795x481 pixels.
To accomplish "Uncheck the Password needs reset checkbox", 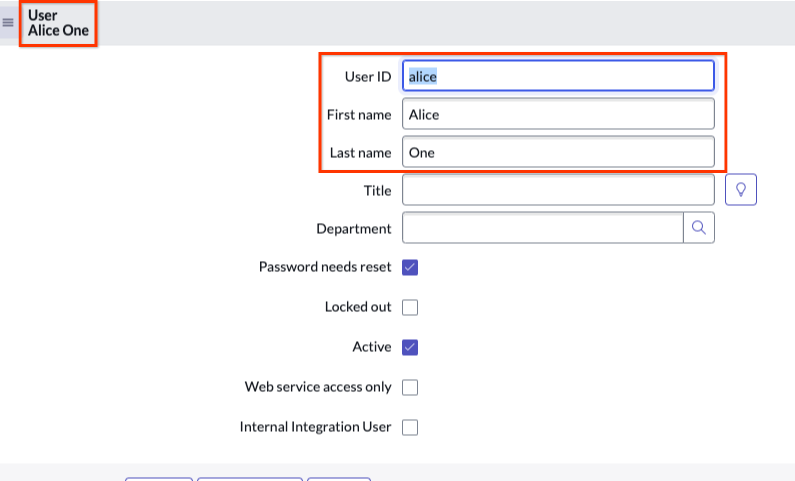I will pyautogui.click(x=410, y=267).
